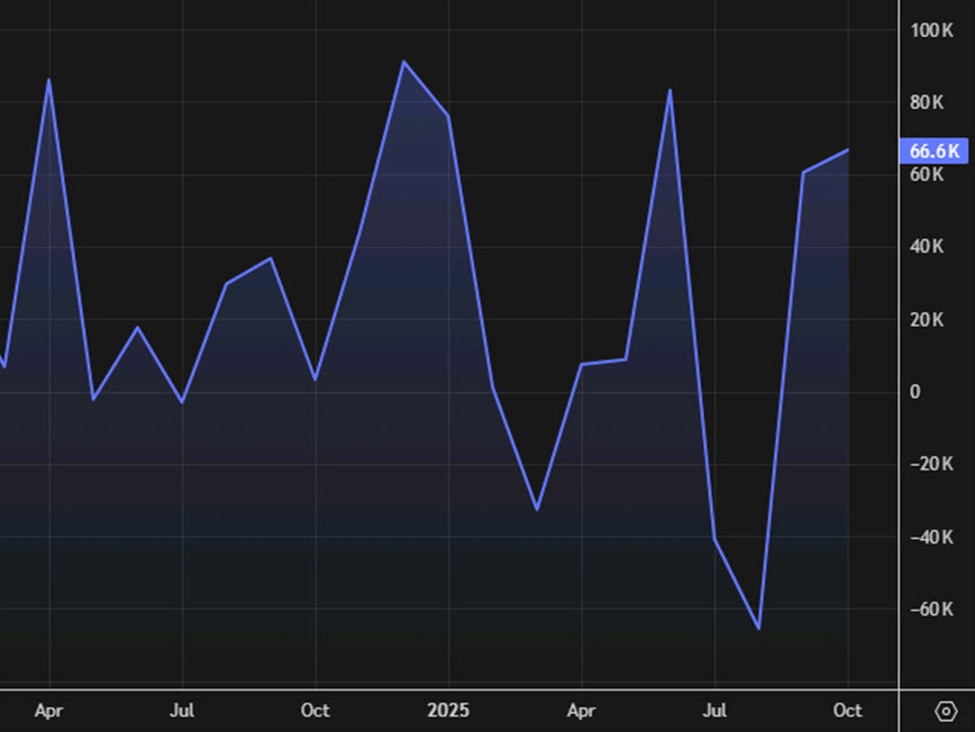The height and width of the screenshot is (732, 975).
Task: Click the 40K gridline label
Action: [x=929, y=247]
